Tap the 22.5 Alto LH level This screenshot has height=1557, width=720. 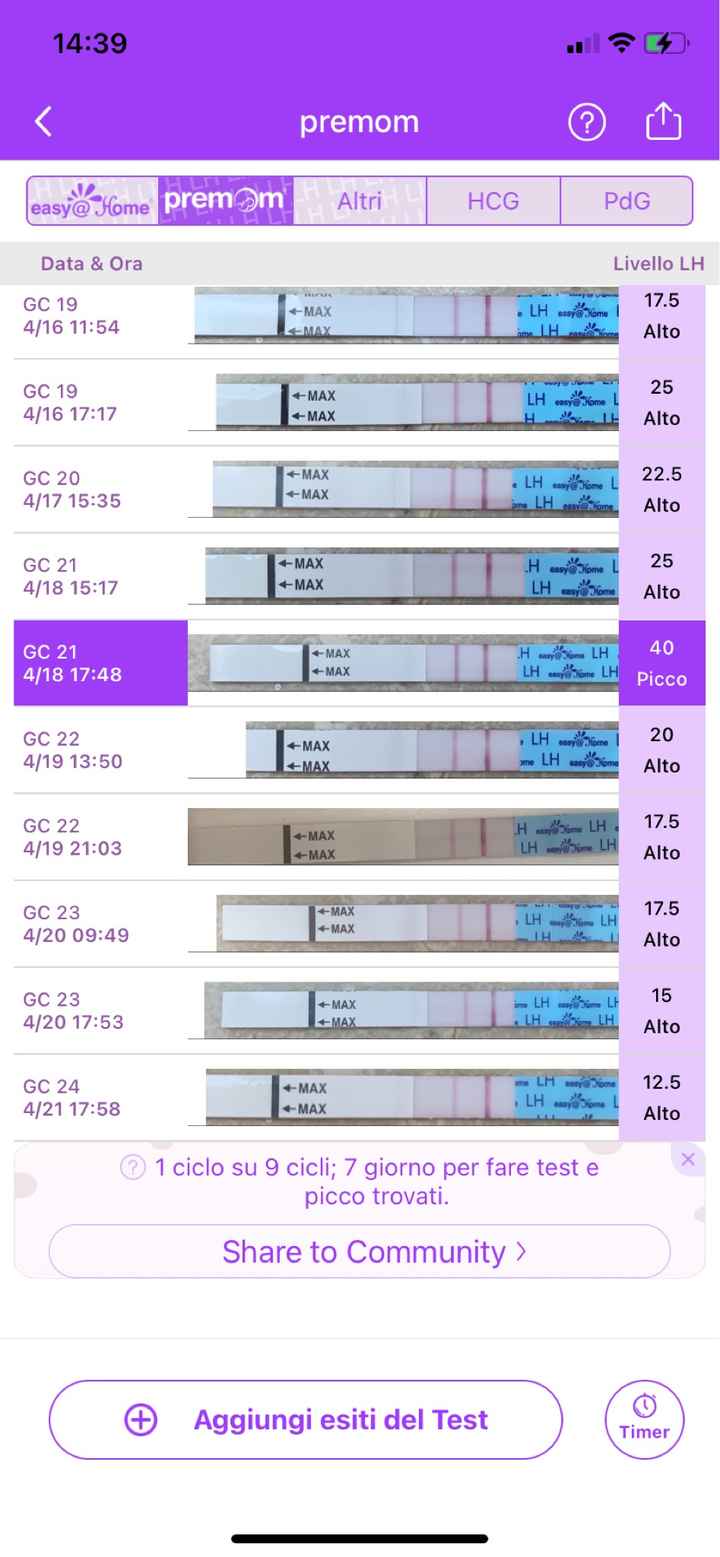pos(661,489)
